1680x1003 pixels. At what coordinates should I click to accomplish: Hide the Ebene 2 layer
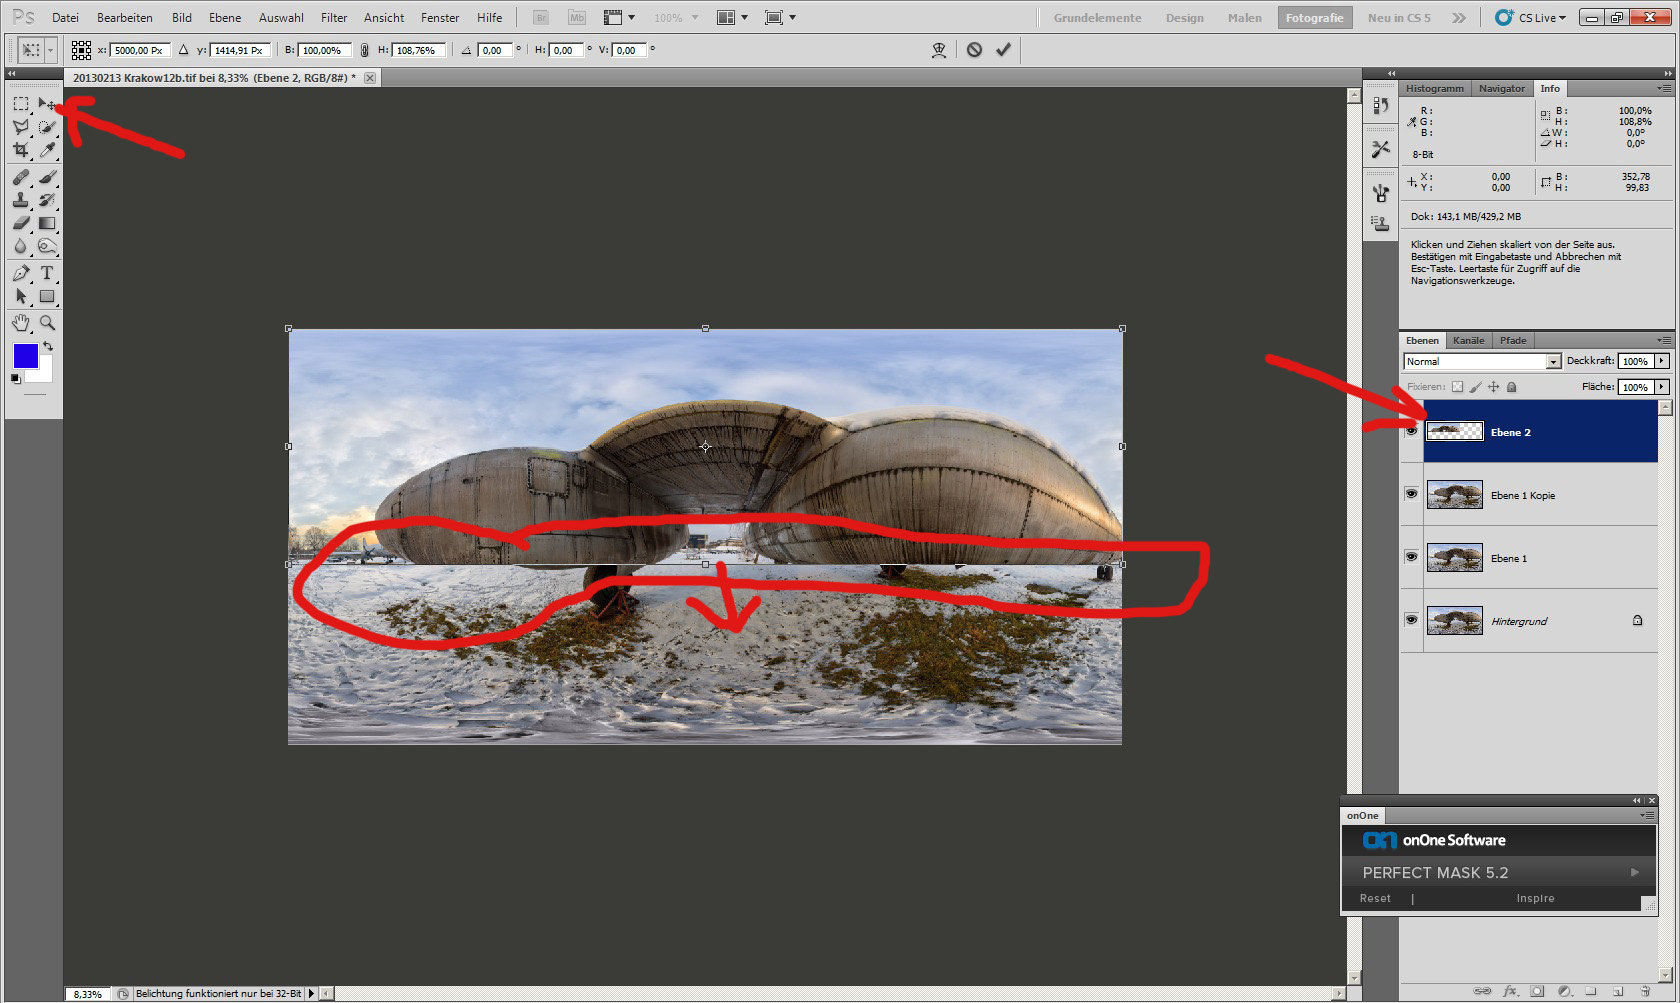pyautogui.click(x=1411, y=431)
